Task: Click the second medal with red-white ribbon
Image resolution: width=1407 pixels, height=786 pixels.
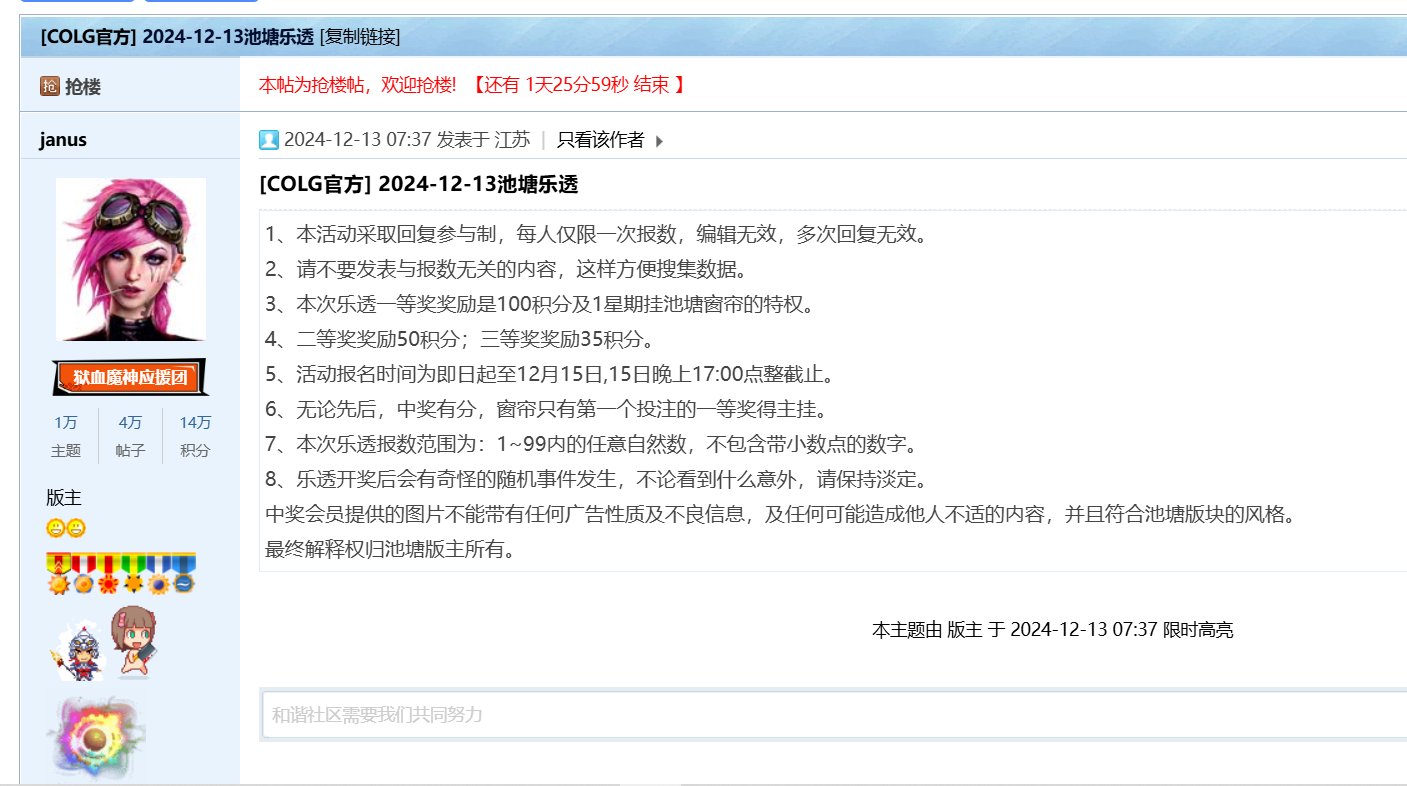Action: (x=83, y=574)
